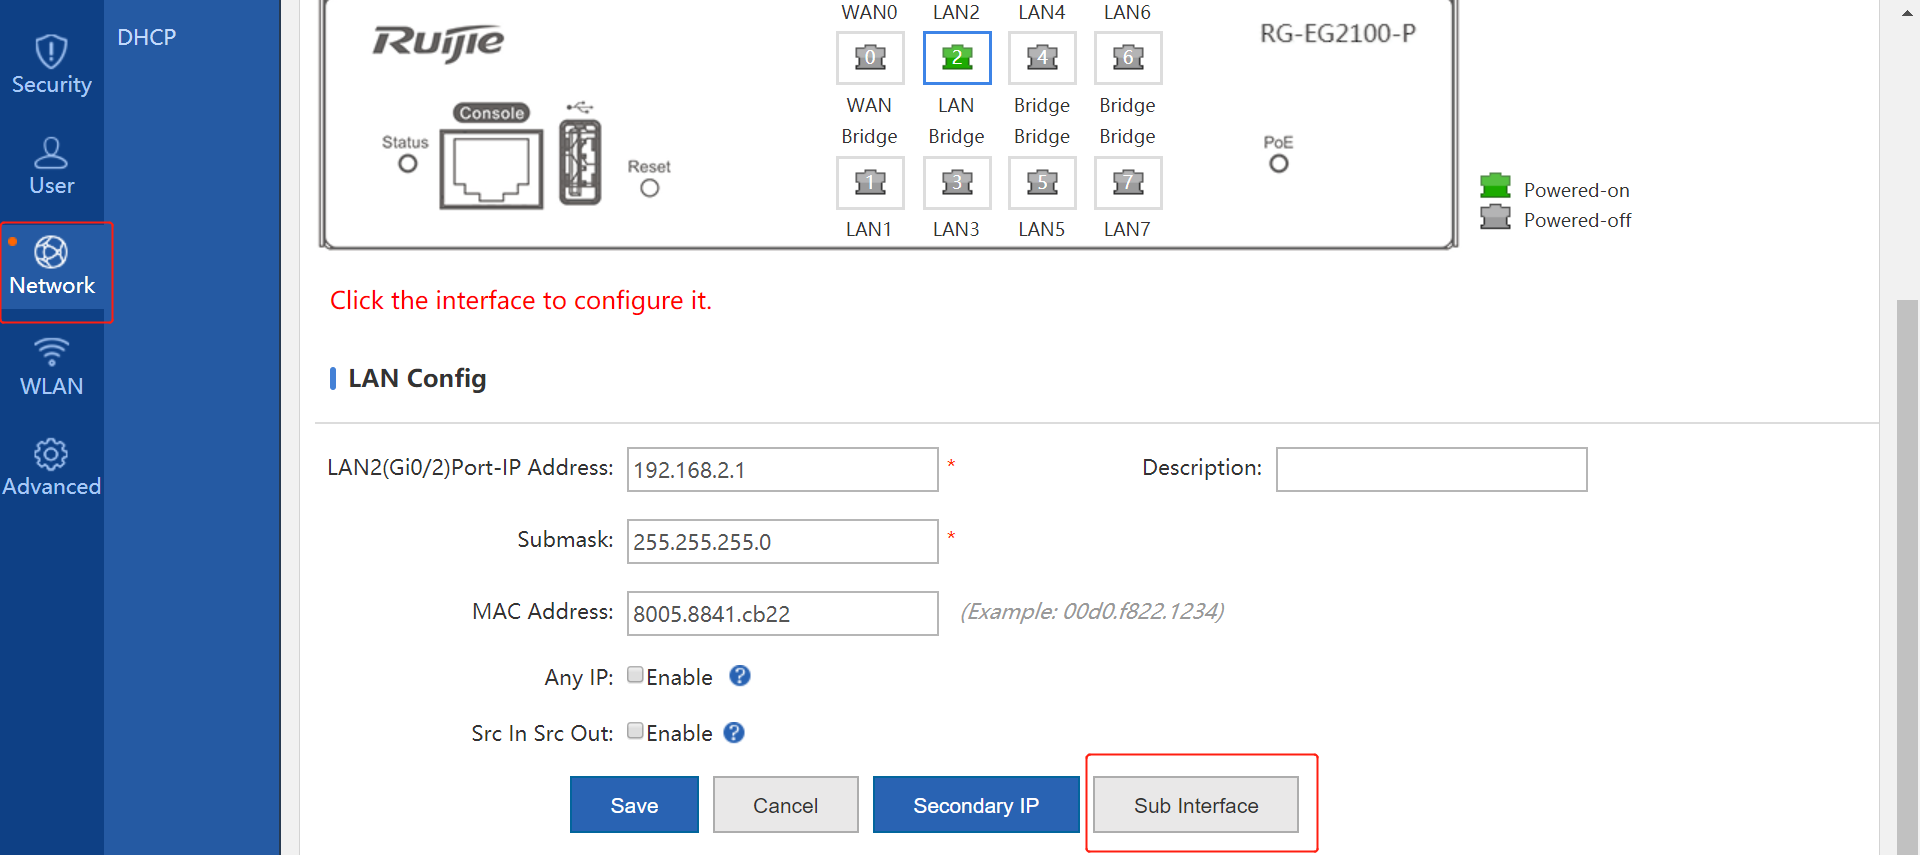
Task: Click the USB port graphic
Action: click(x=580, y=162)
